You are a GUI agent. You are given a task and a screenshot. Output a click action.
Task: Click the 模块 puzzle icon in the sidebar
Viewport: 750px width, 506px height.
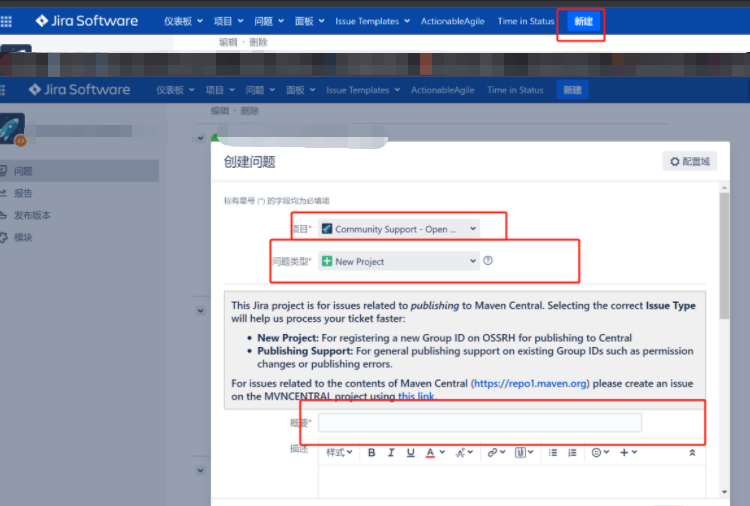coord(4,237)
